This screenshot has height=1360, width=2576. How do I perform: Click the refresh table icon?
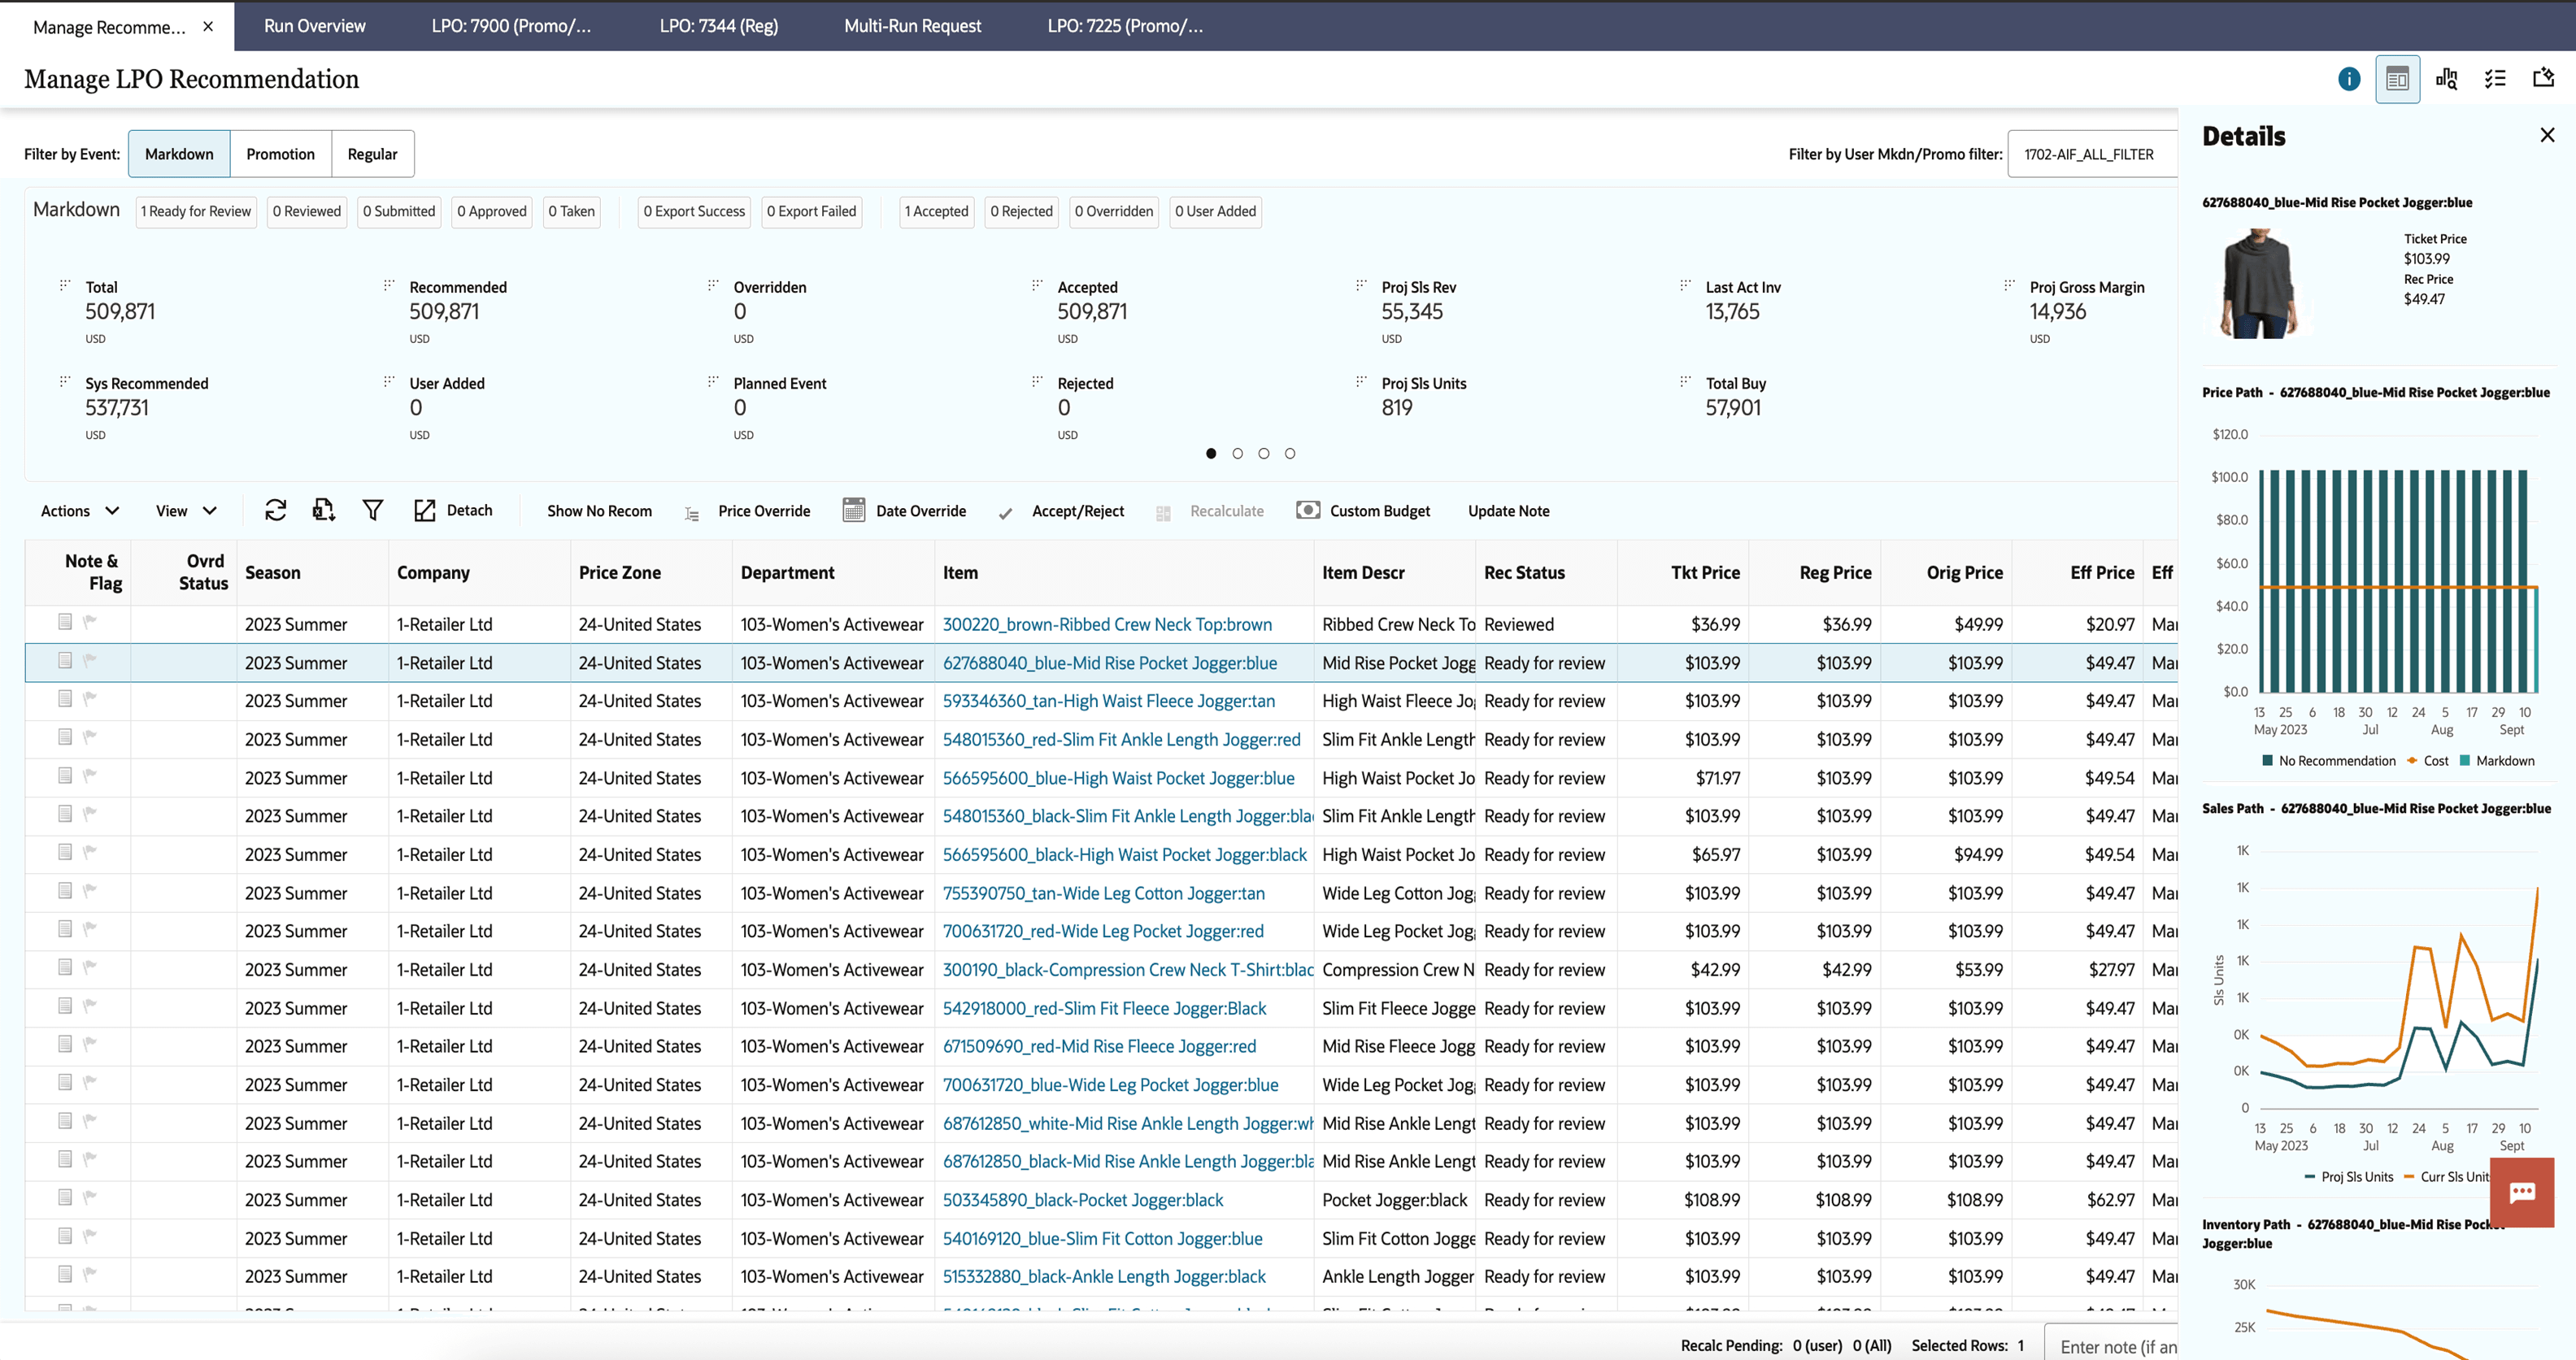pos(275,511)
